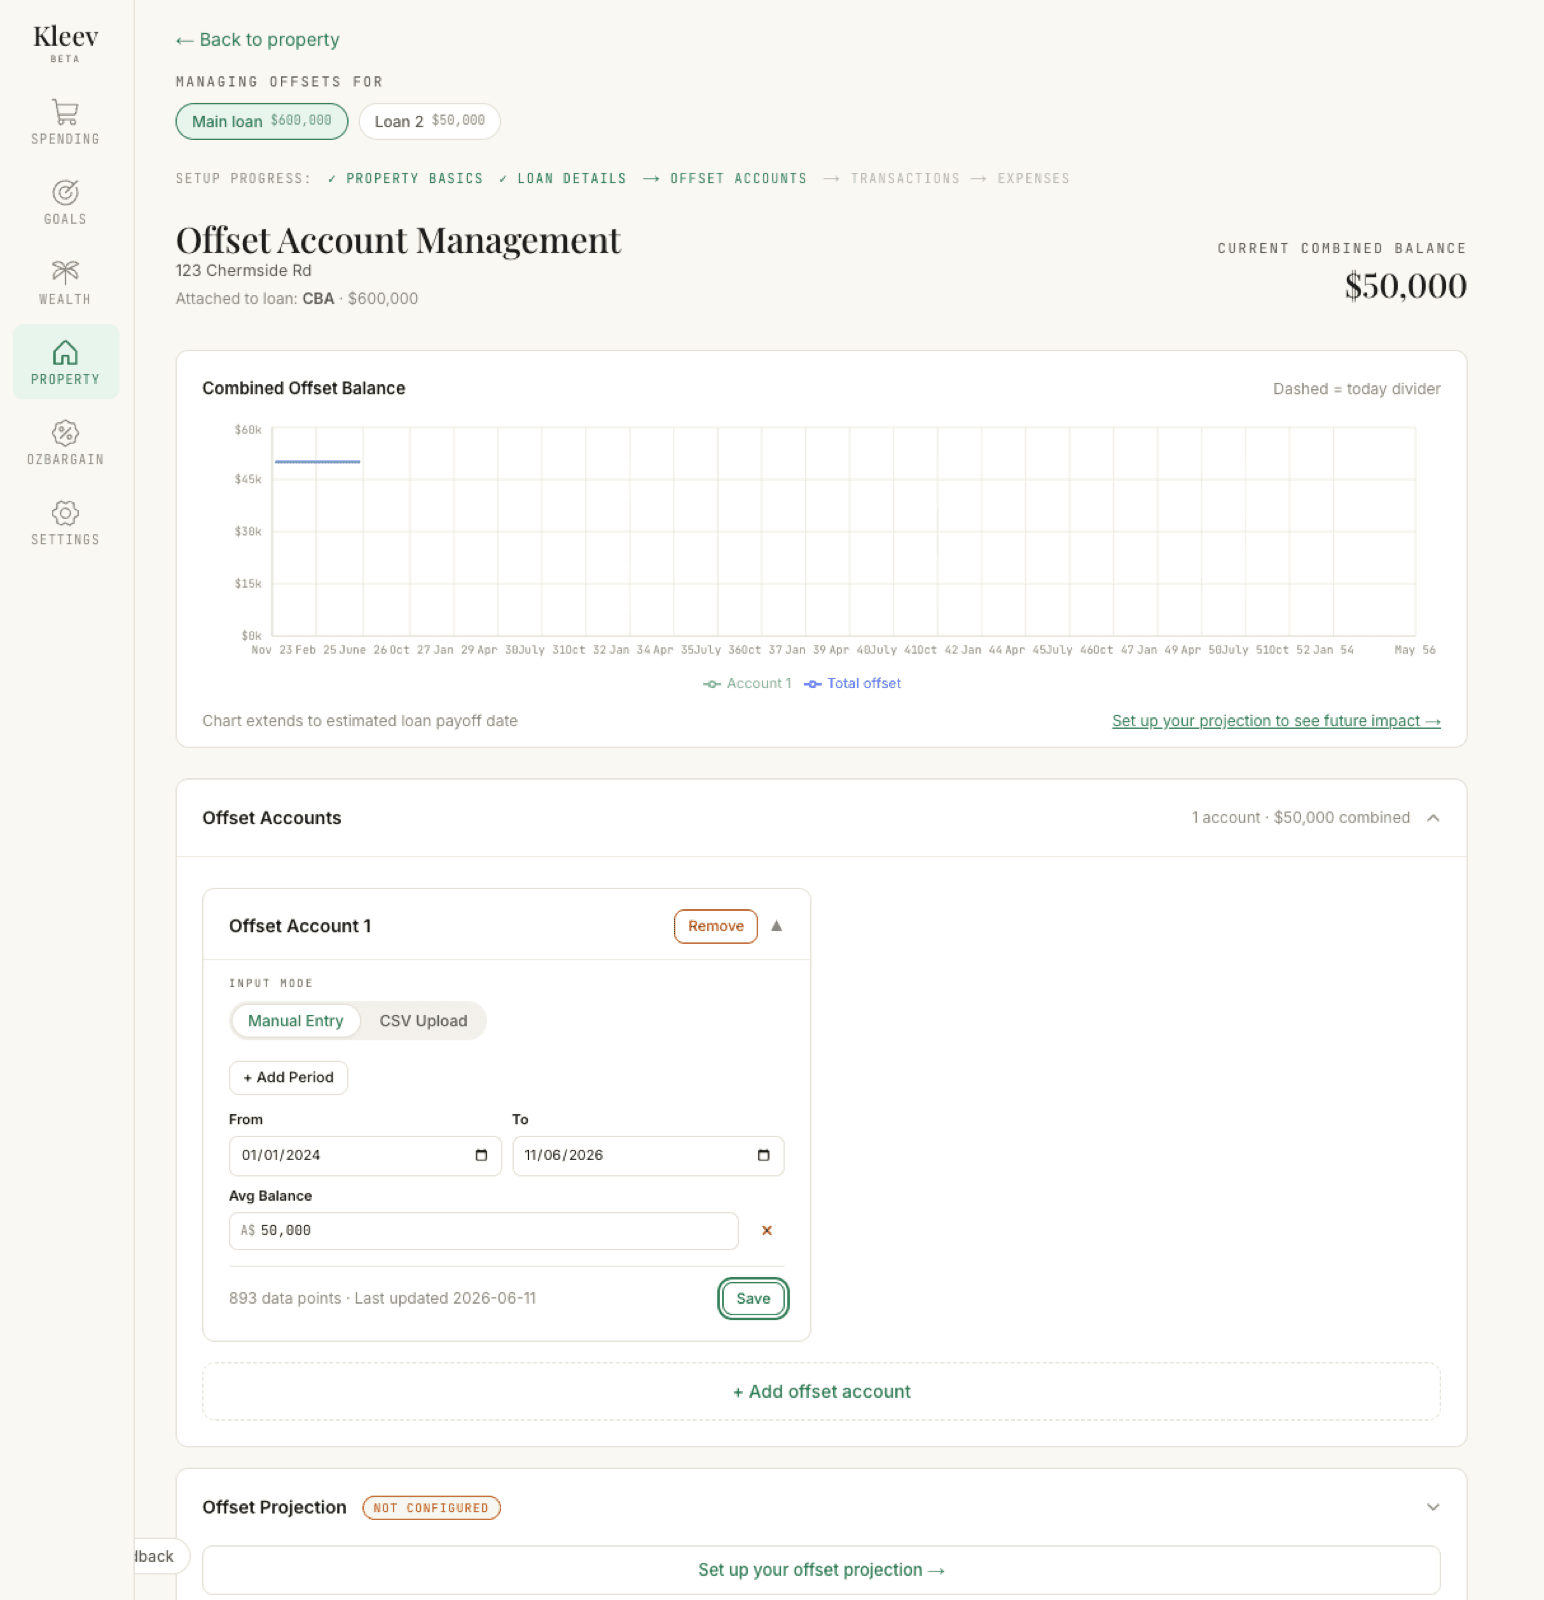1544x1600 pixels.
Task: Click the From date field
Action: tap(365, 1155)
